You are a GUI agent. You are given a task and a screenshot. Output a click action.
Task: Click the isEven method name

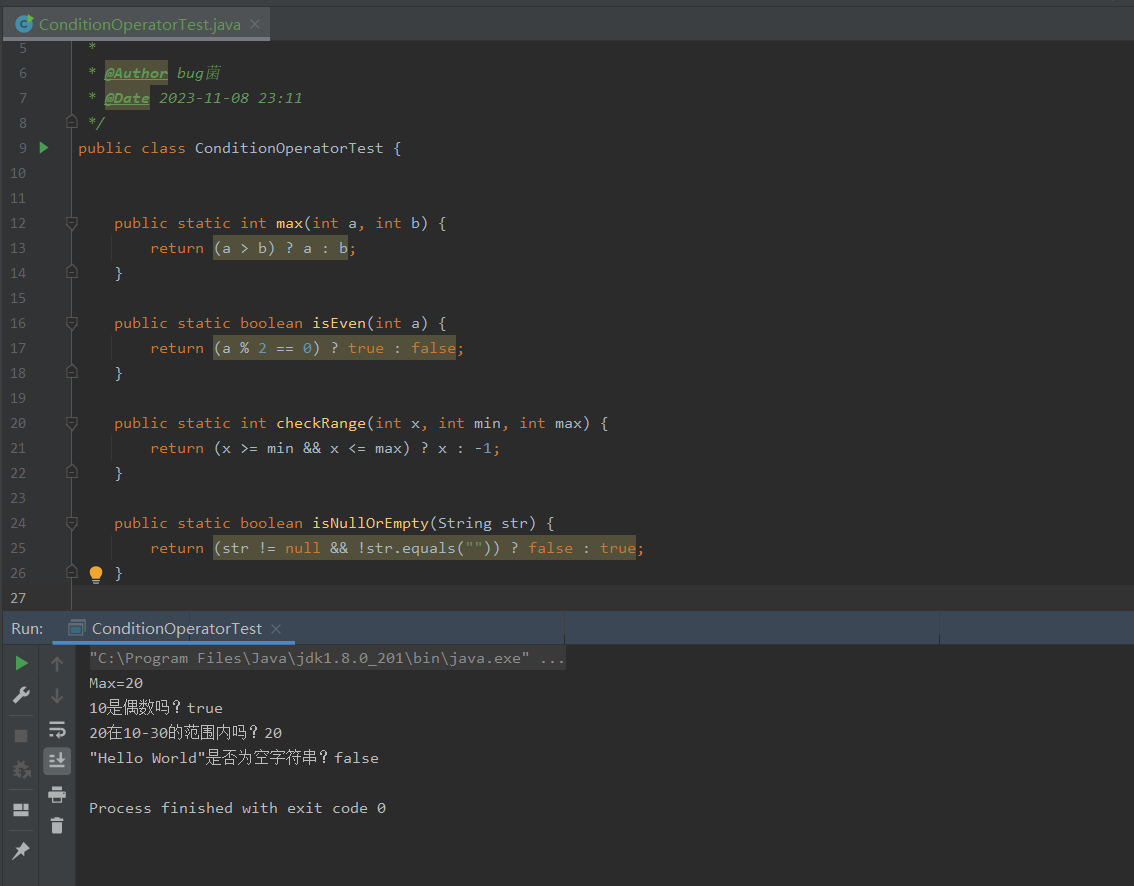(339, 323)
